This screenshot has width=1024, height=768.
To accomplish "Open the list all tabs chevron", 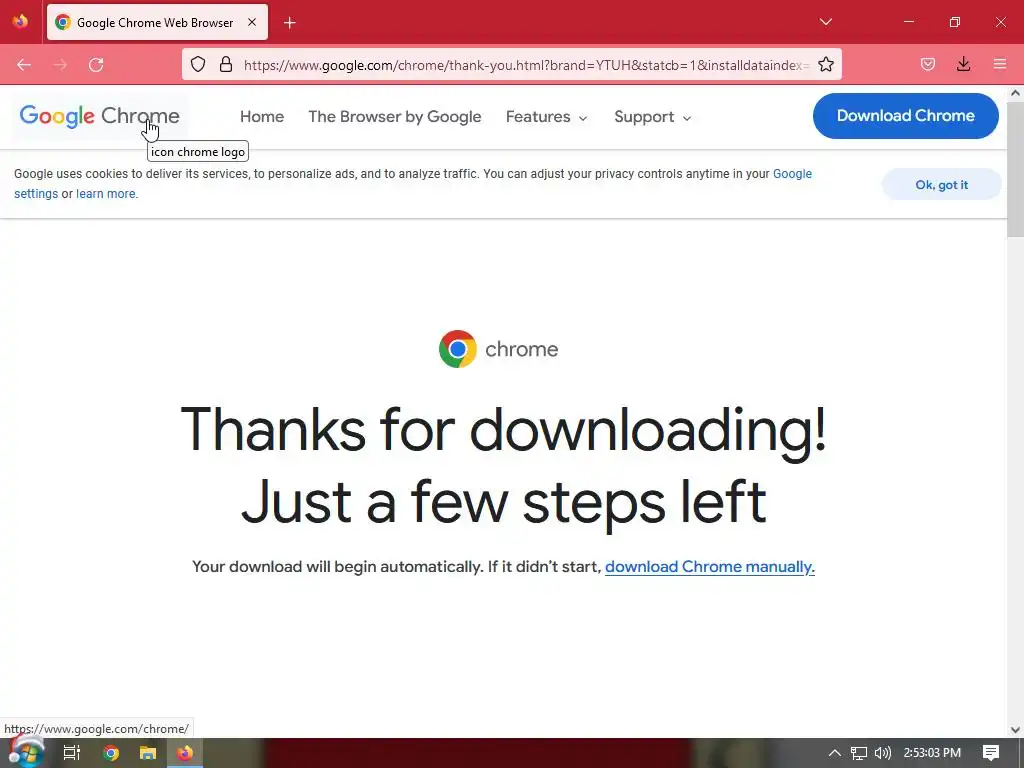I will tap(825, 22).
